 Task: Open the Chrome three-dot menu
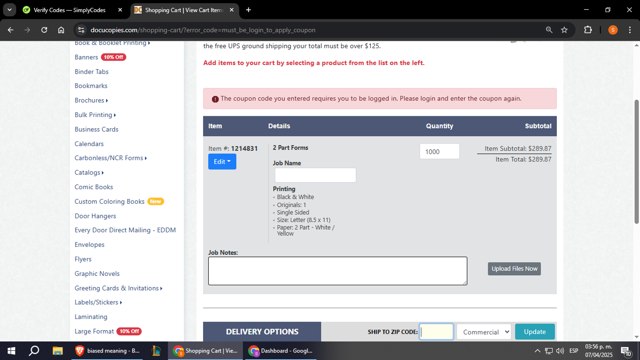tap(630, 30)
